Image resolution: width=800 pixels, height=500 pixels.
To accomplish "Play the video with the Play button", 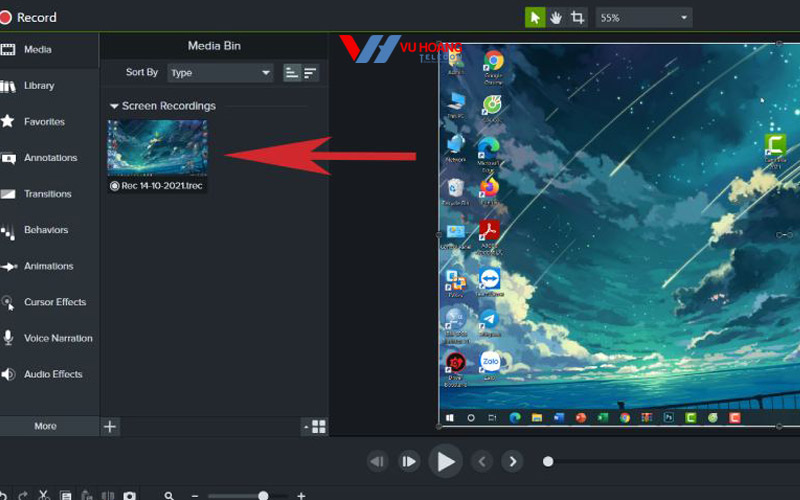I will tap(445, 462).
